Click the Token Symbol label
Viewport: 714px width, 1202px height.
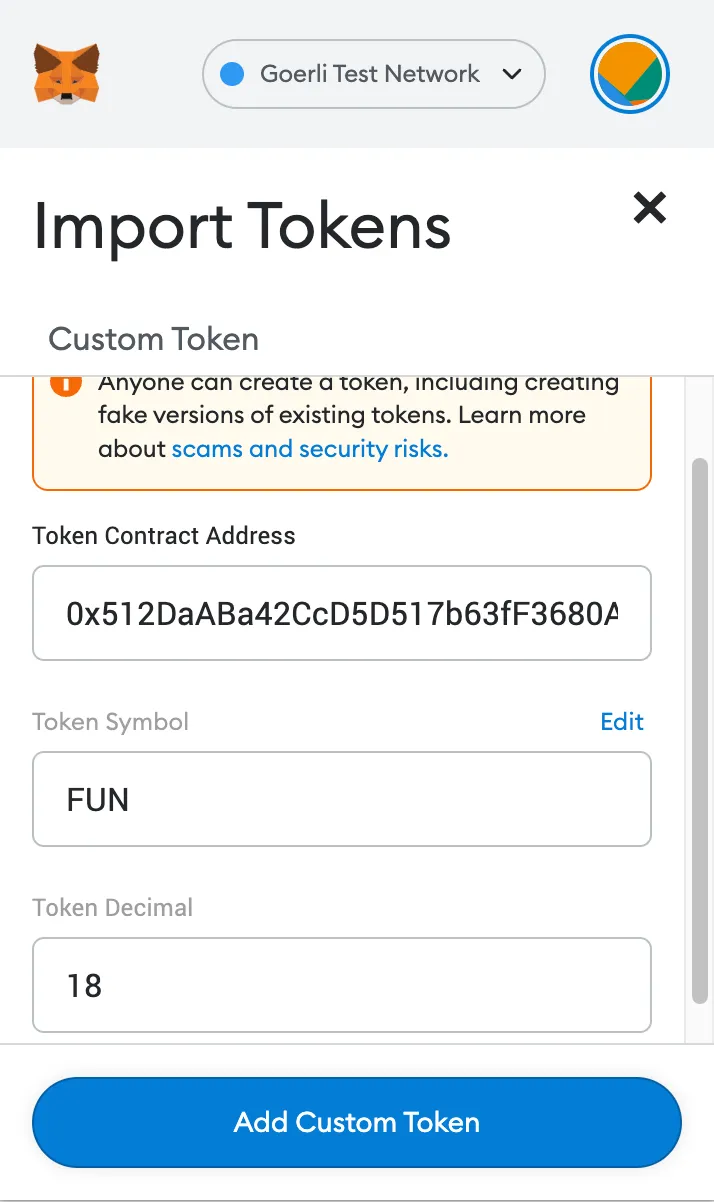(x=111, y=722)
